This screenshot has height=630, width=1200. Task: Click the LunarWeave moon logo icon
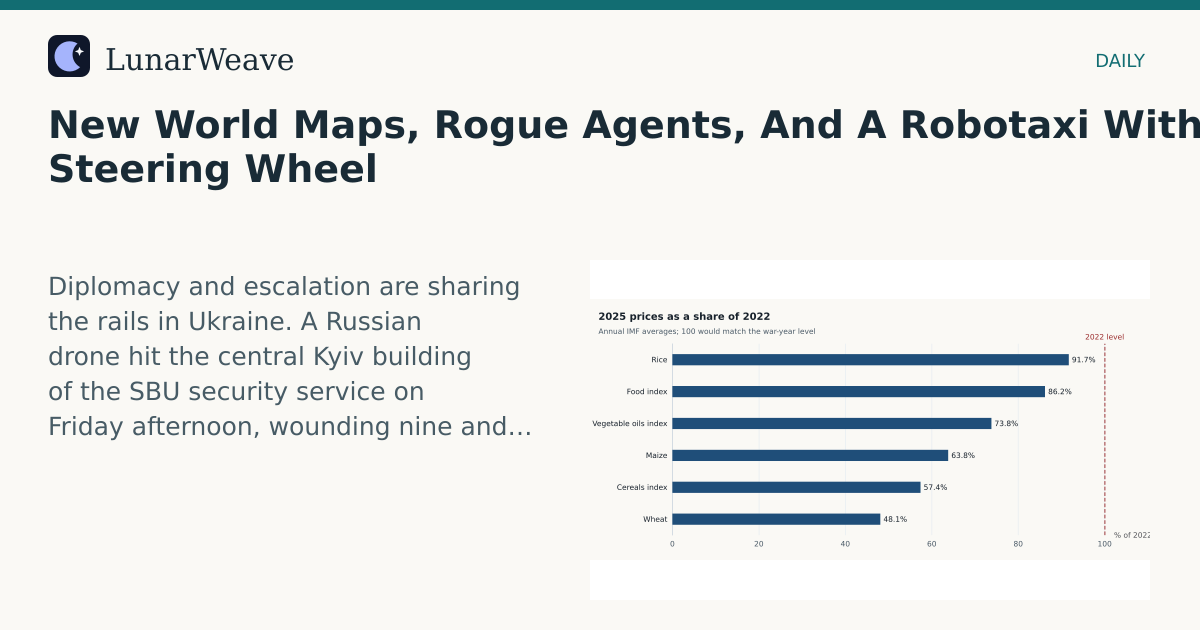click(69, 56)
